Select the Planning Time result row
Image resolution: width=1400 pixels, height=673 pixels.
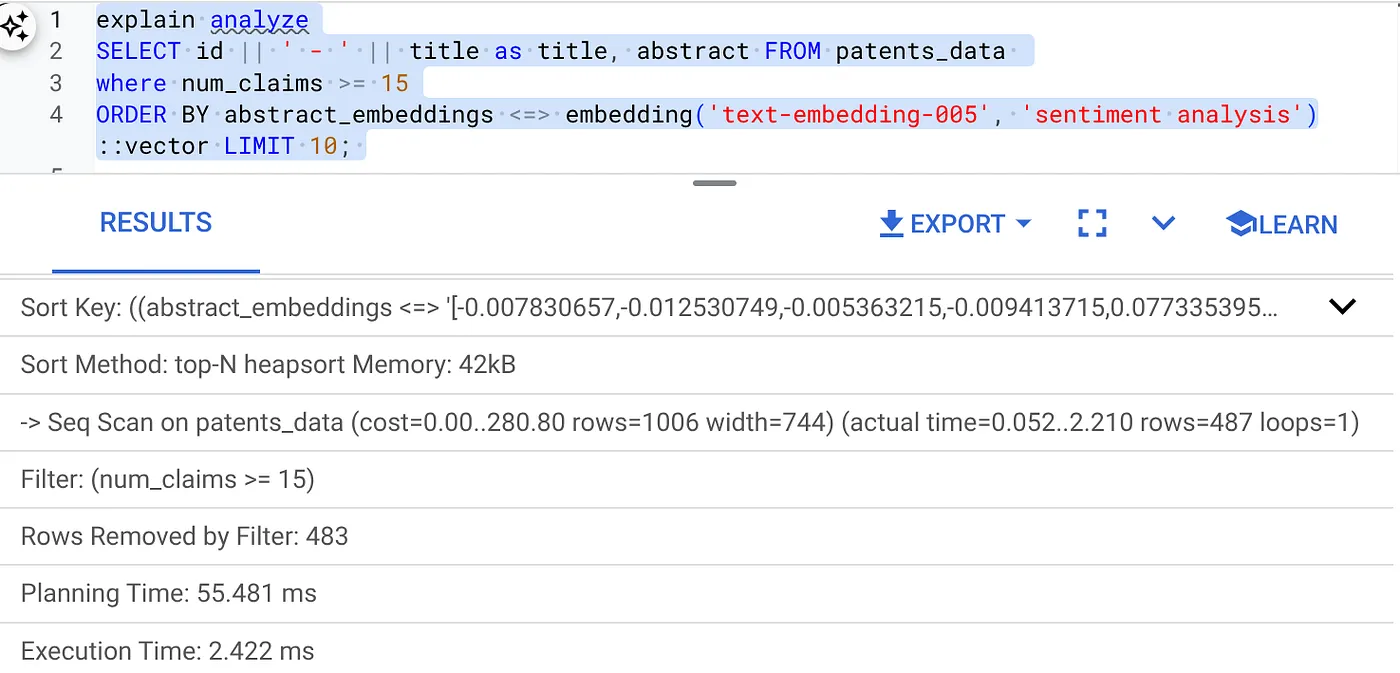point(169,594)
